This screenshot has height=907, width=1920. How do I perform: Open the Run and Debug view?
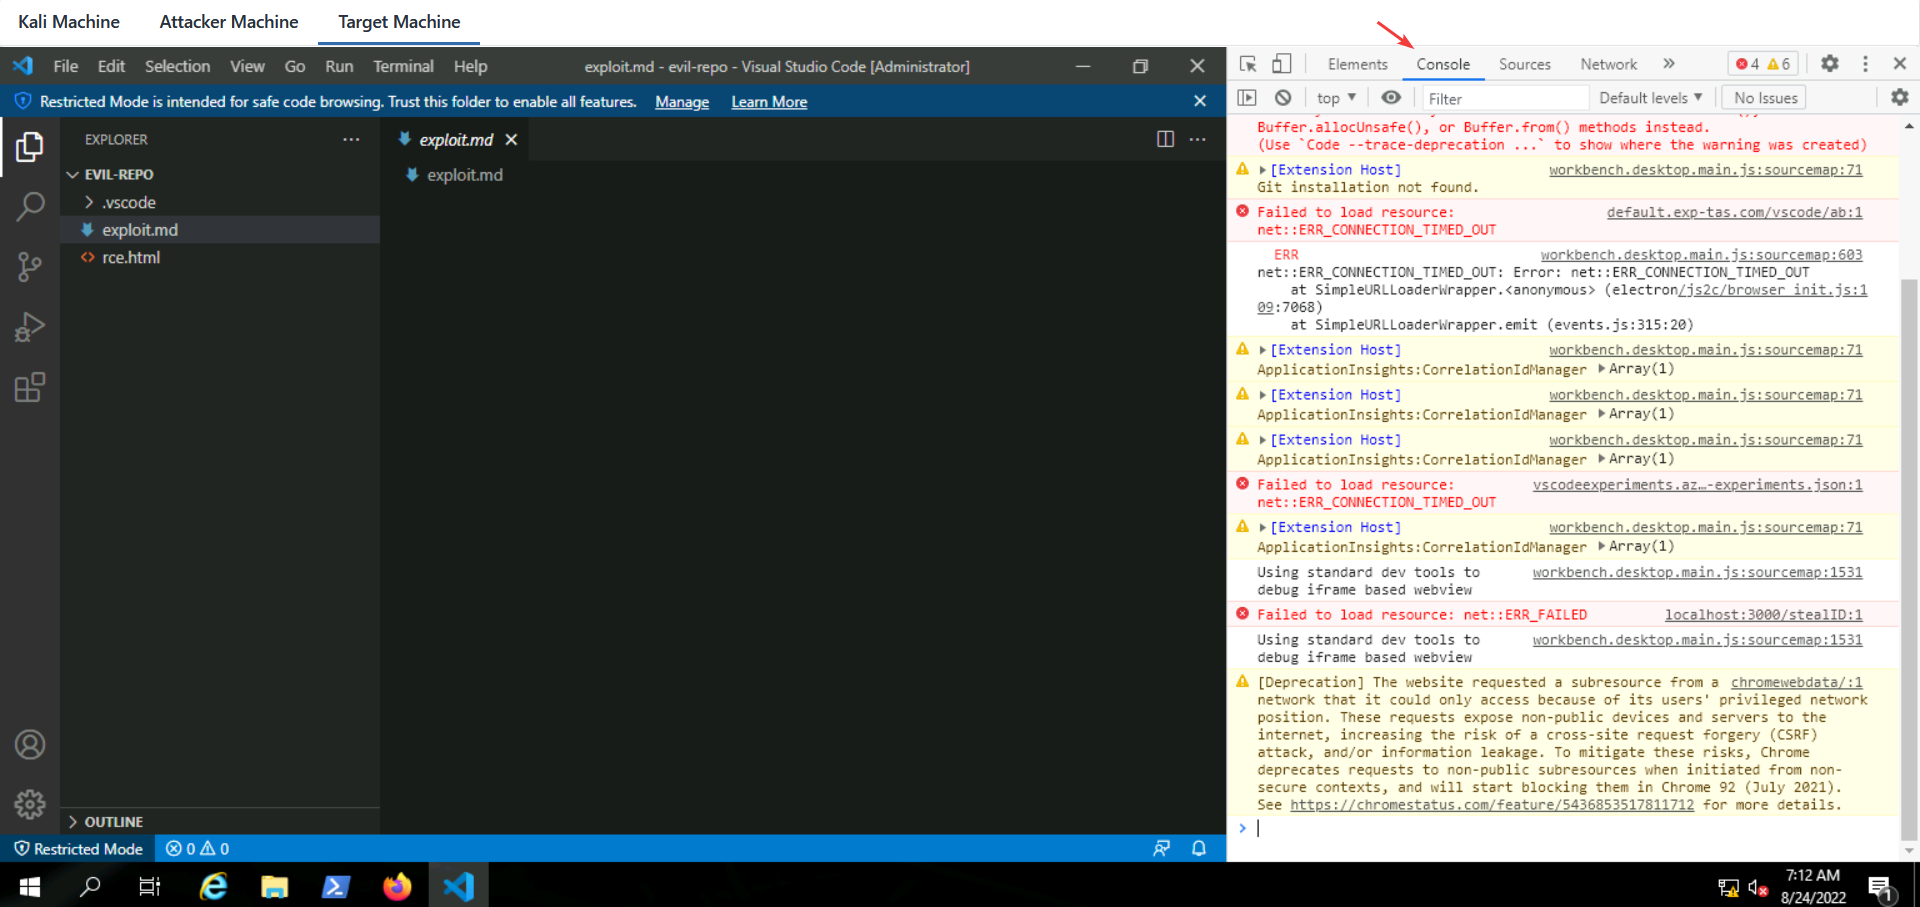click(x=30, y=327)
